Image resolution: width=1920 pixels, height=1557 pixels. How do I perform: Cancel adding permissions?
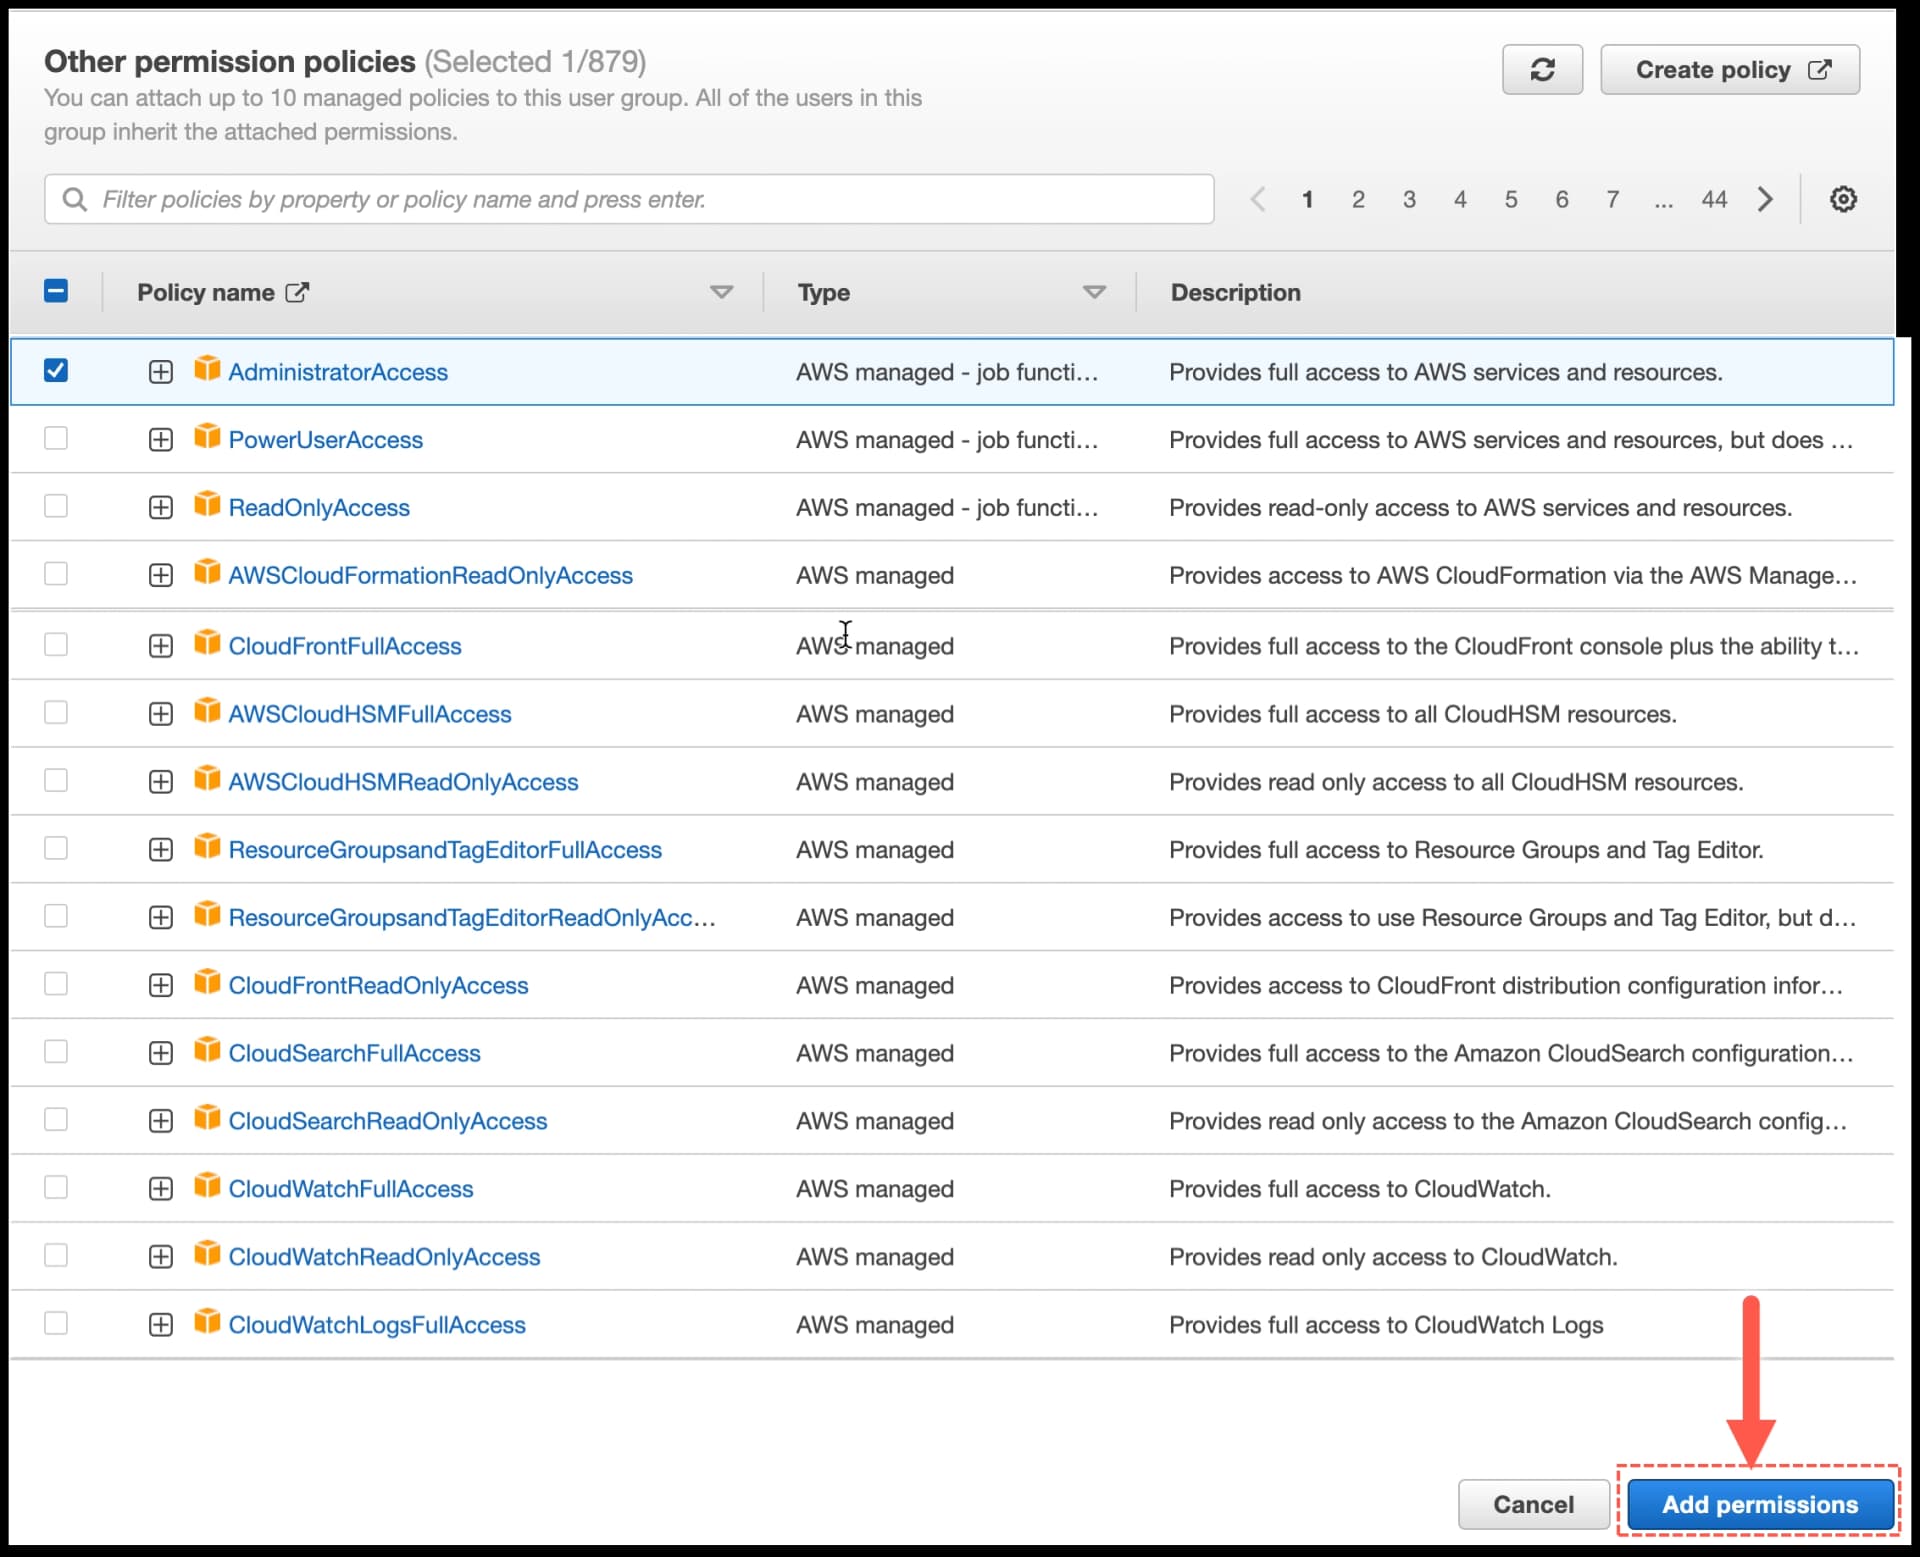click(1533, 1504)
